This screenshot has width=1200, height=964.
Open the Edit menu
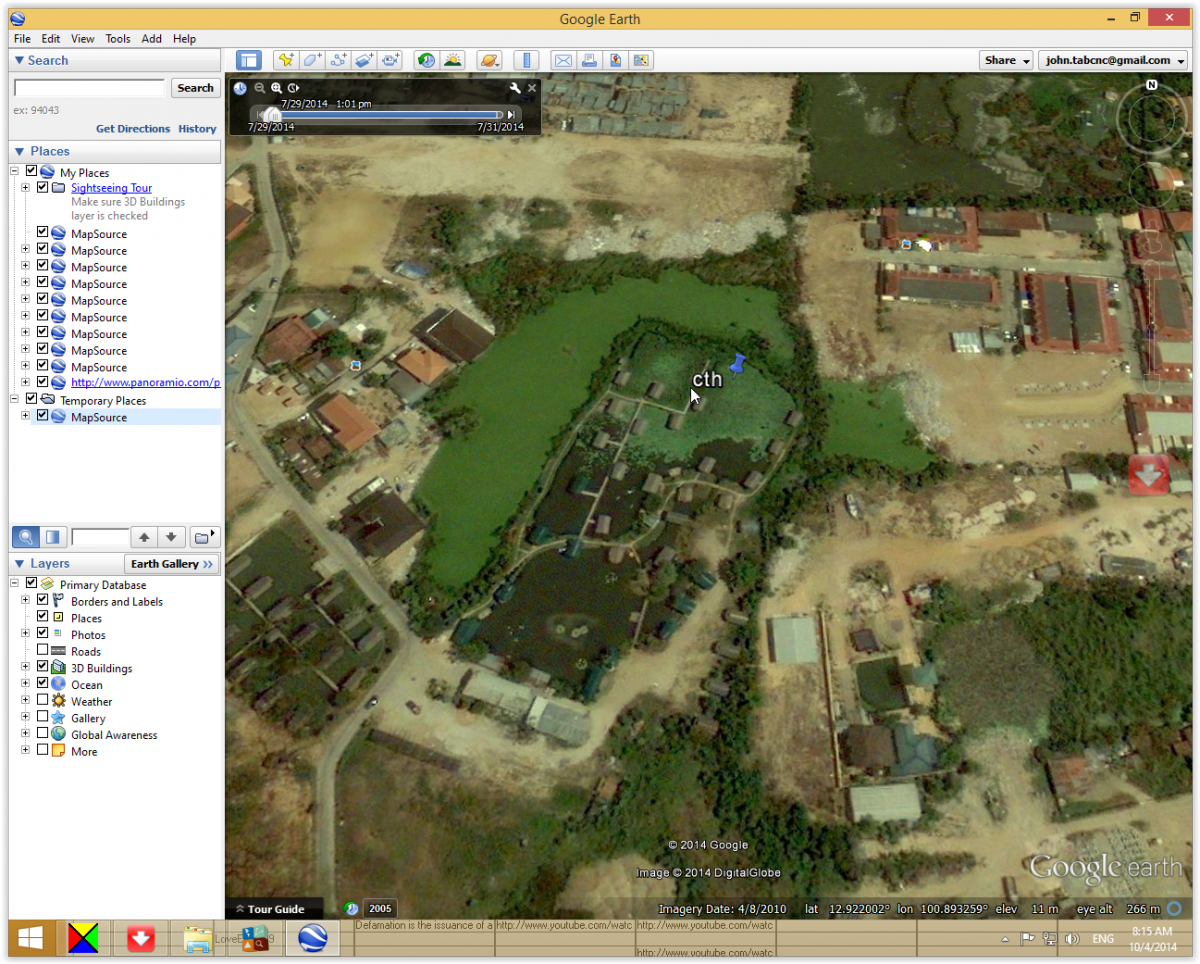tap(51, 39)
